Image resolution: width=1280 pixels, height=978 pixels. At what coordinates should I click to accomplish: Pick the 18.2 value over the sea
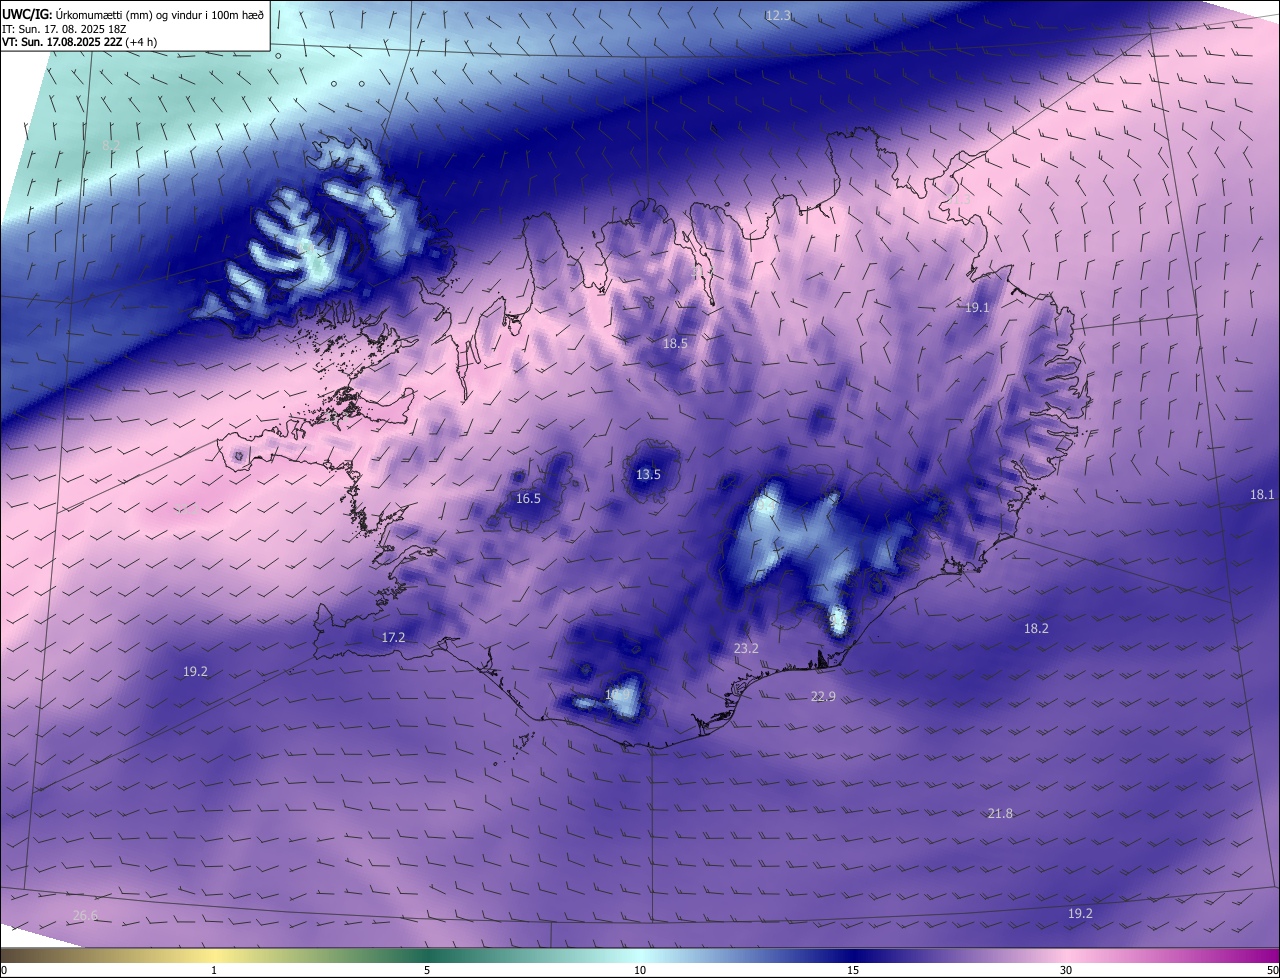[x=1036, y=628]
